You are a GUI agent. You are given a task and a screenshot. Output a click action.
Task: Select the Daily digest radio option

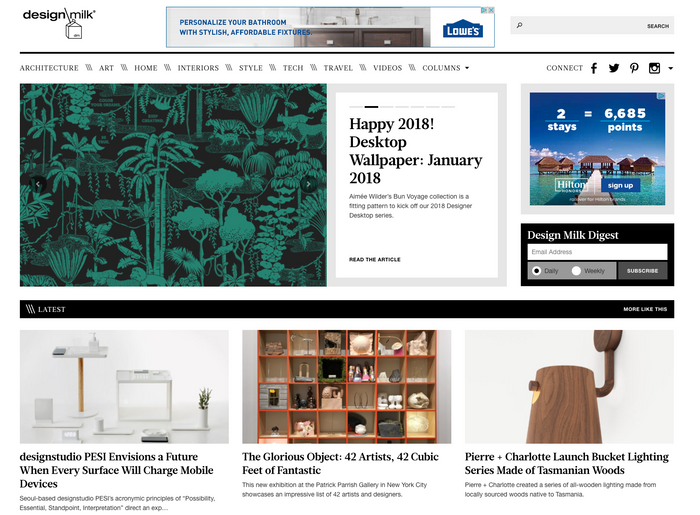pyautogui.click(x=537, y=270)
